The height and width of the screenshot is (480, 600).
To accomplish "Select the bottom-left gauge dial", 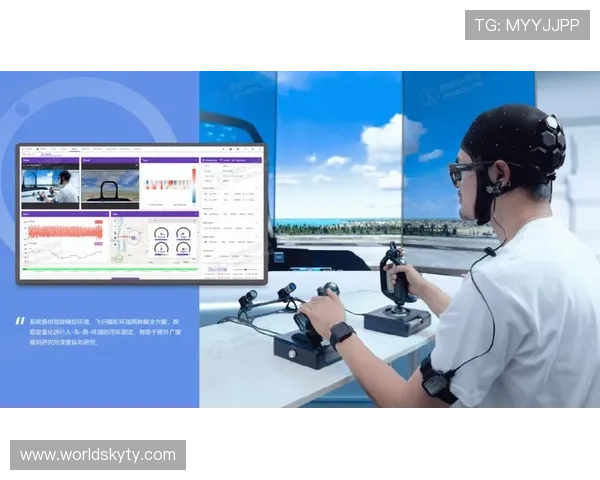I will pyautogui.click(x=161, y=250).
